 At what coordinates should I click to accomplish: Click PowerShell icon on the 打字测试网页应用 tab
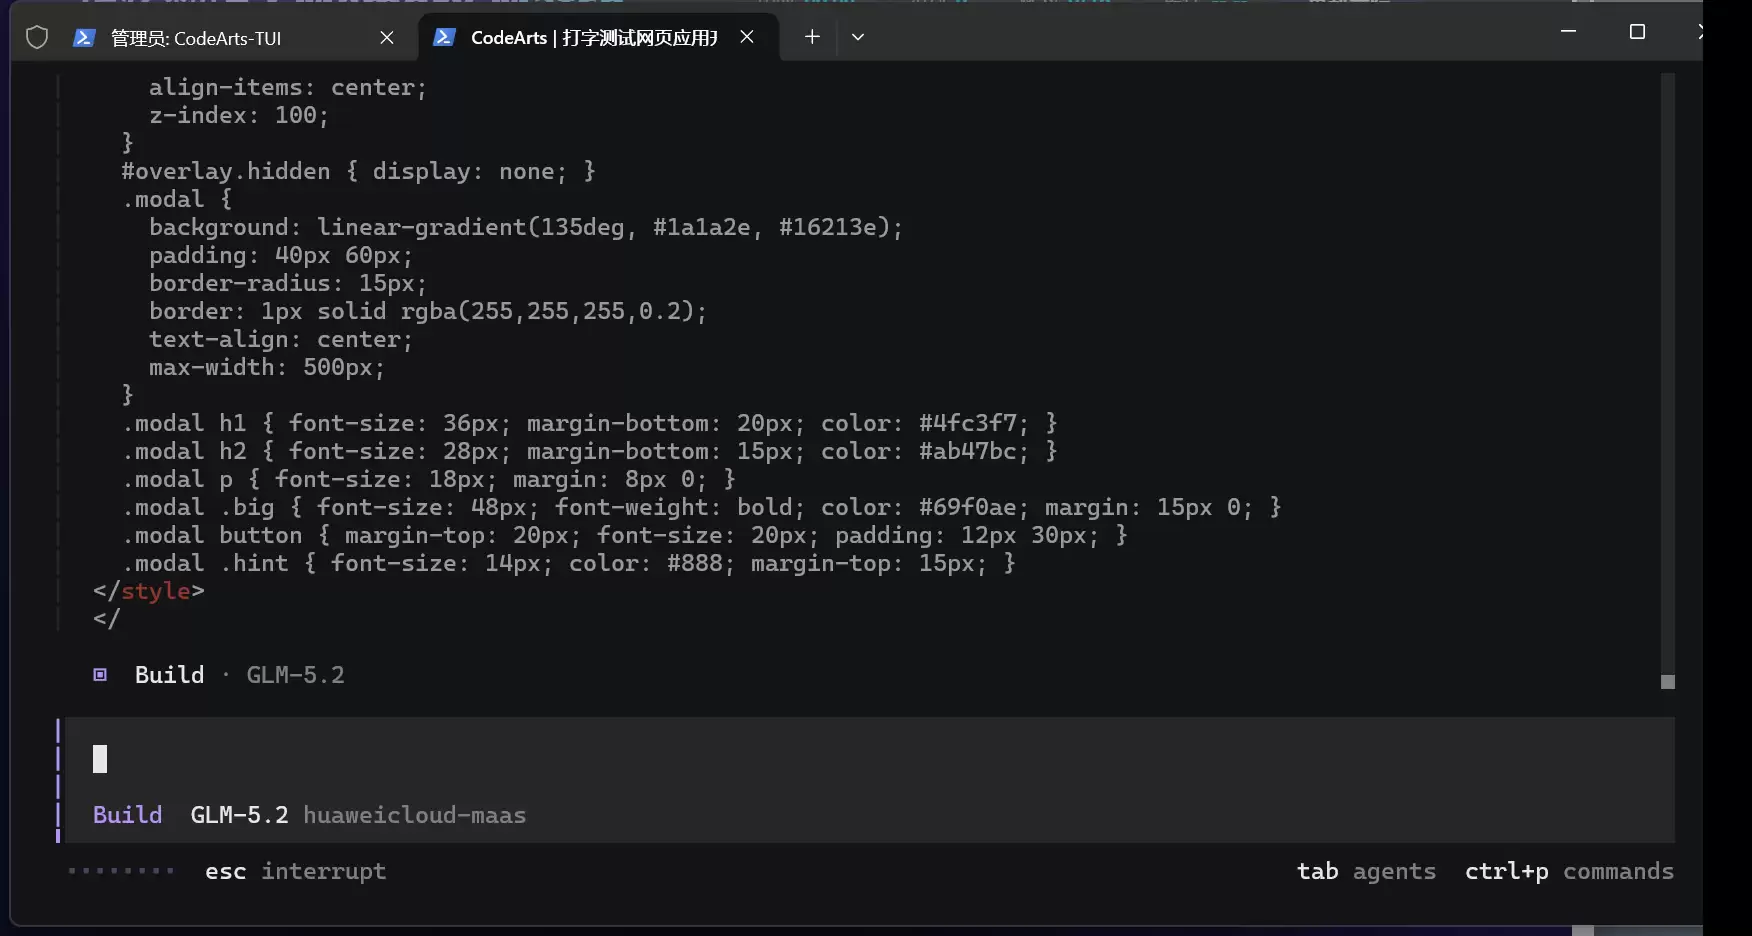point(444,37)
